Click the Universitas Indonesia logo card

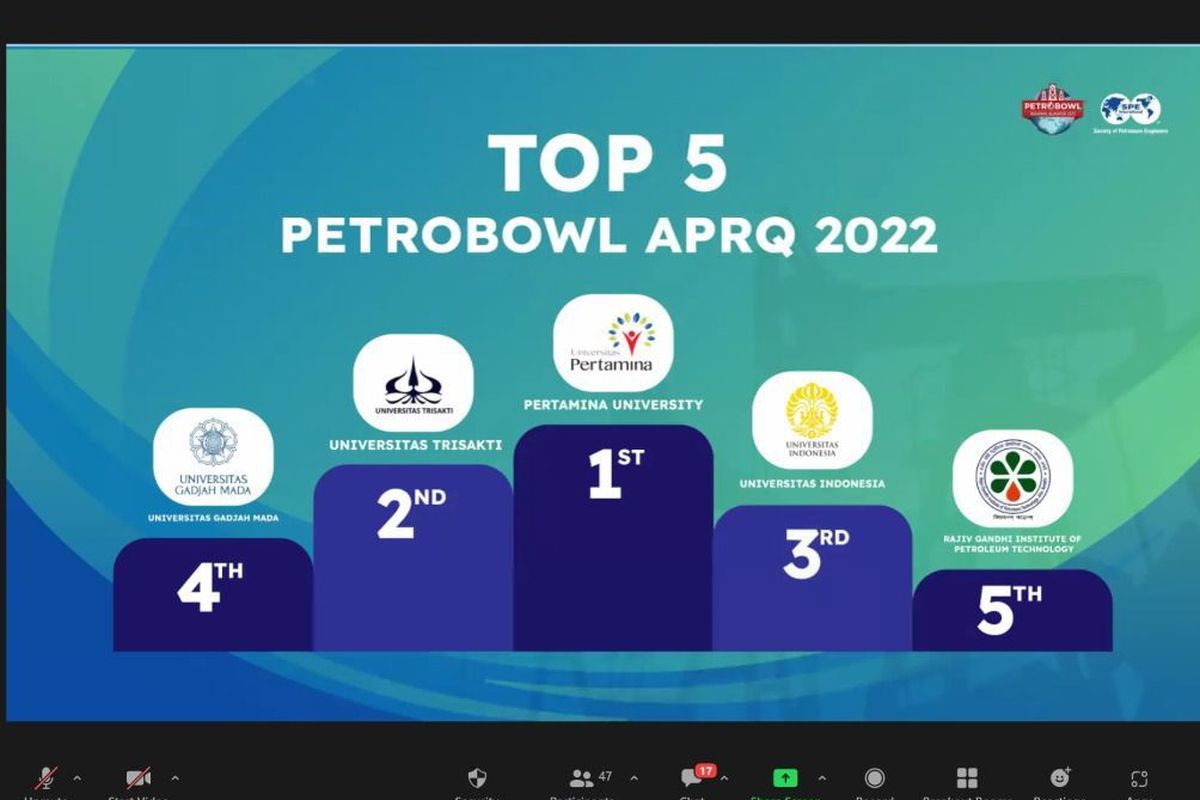pos(812,421)
